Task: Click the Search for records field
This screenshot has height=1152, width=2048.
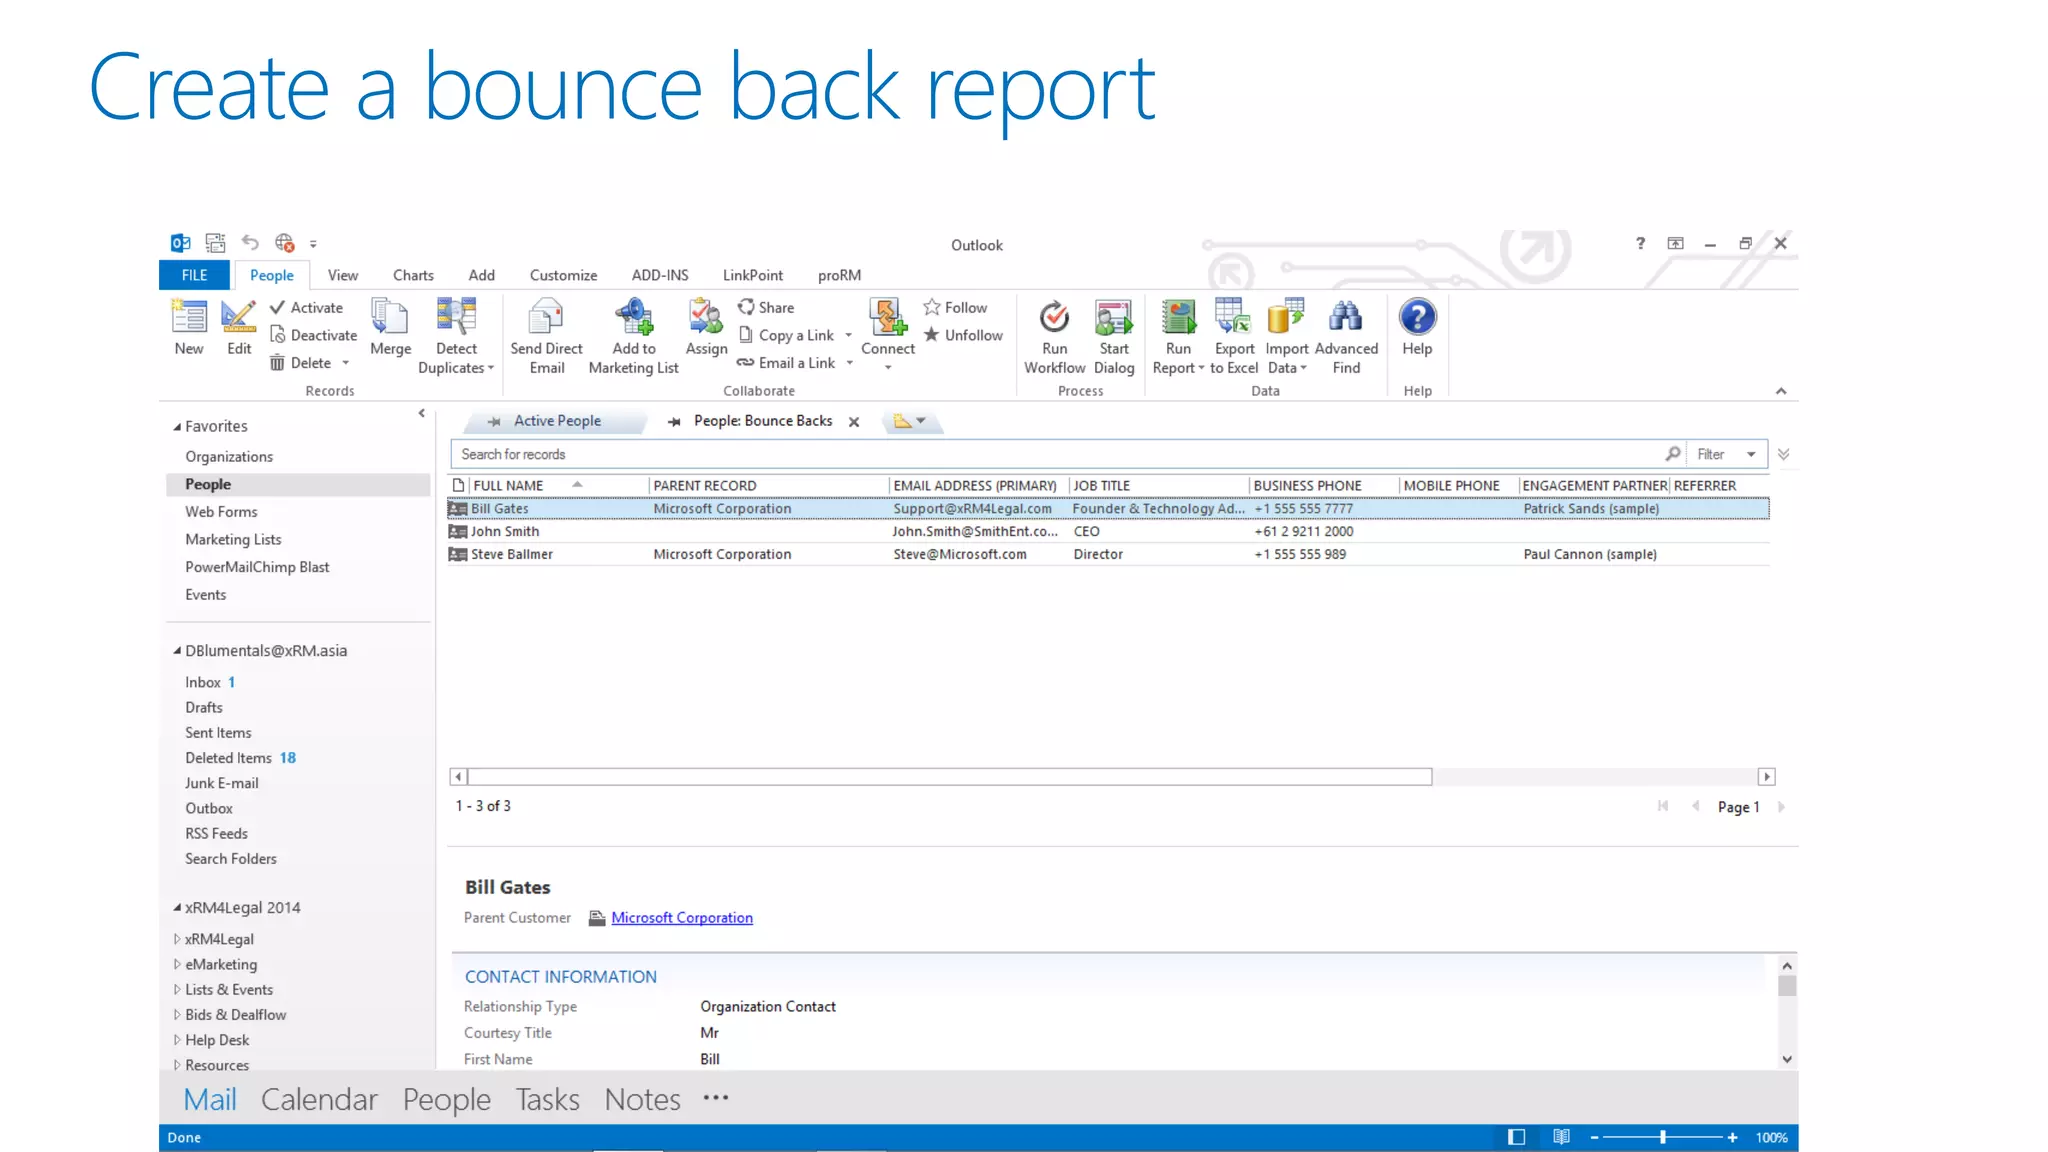Action: [1056, 454]
